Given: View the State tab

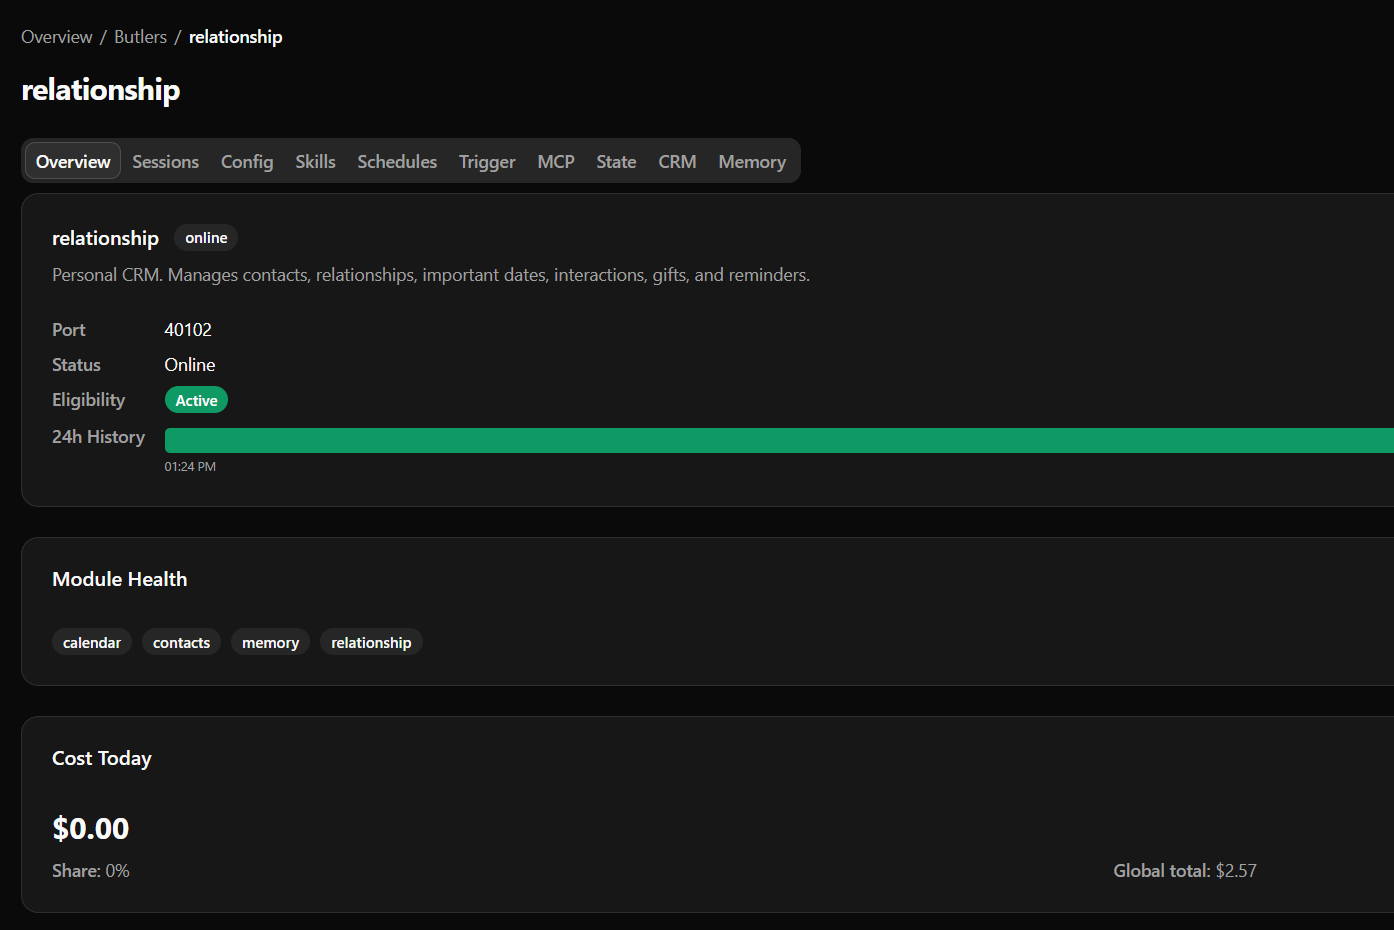Looking at the screenshot, I should click(615, 161).
